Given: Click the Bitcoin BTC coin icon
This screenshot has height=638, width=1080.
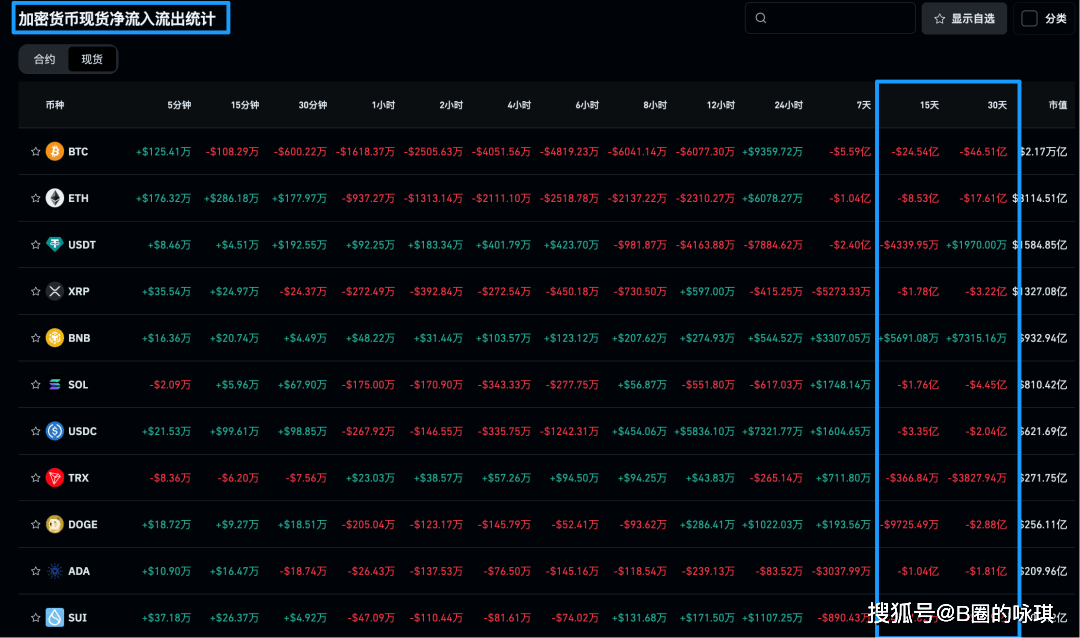Looking at the screenshot, I should click(x=54, y=152).
